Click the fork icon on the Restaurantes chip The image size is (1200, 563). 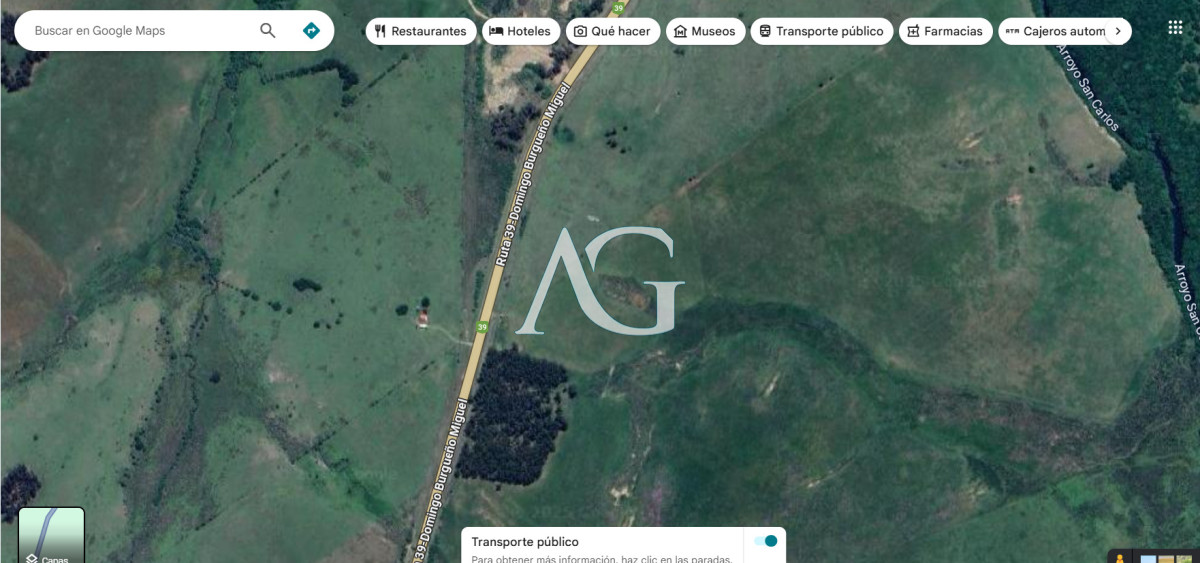pos(380,31)
